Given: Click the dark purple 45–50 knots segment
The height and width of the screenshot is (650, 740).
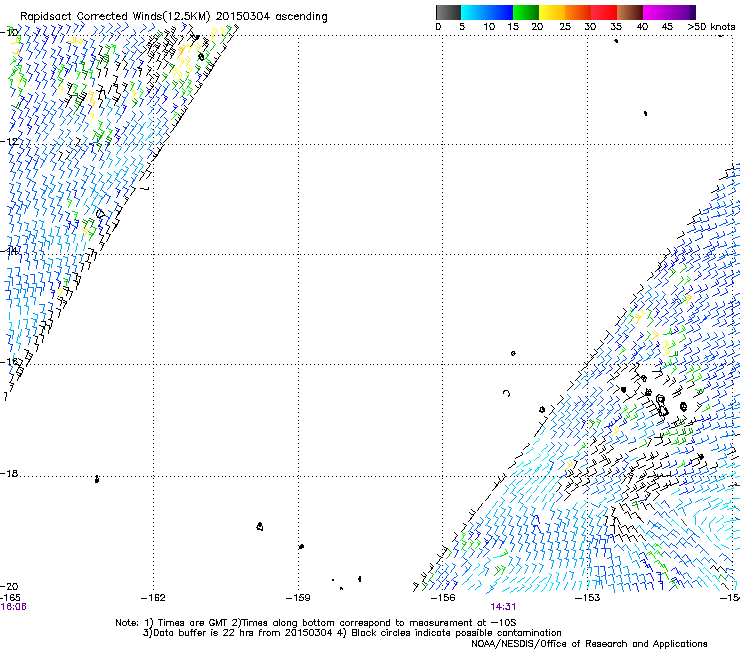Looking at the screenshot, I should [682, 12].
